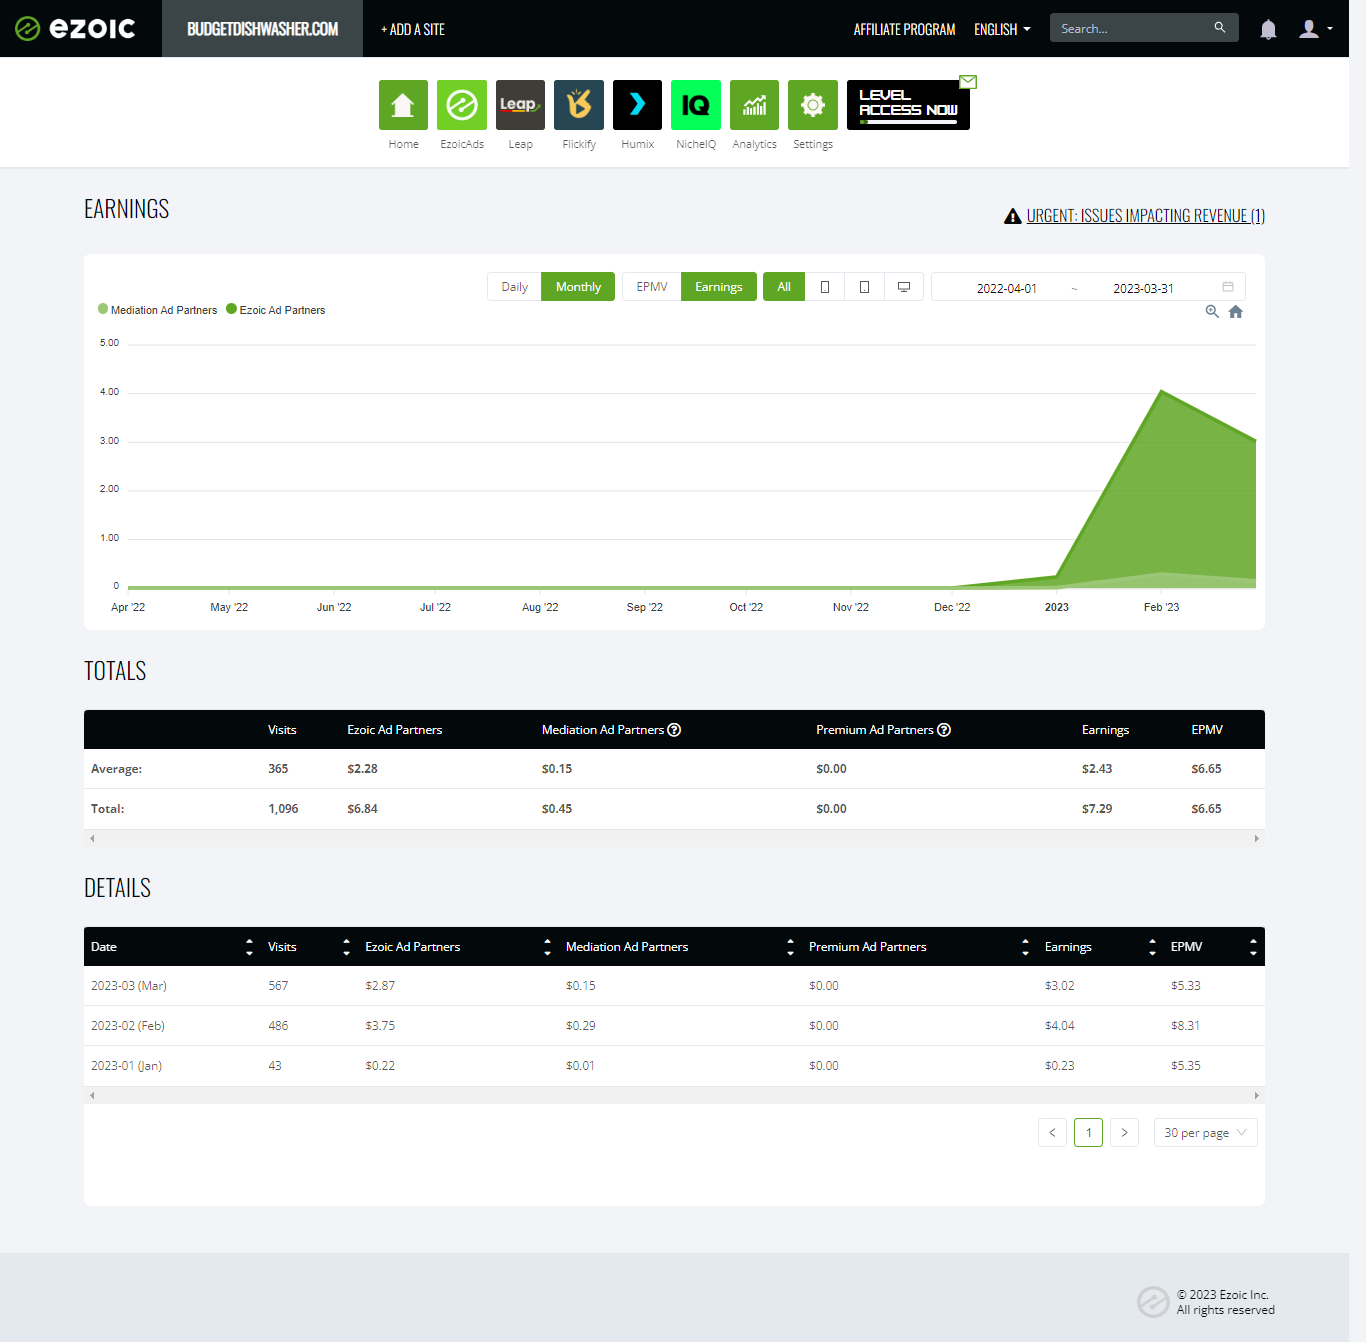Filter chart by desktop device icon

click(x=904, y=287)
